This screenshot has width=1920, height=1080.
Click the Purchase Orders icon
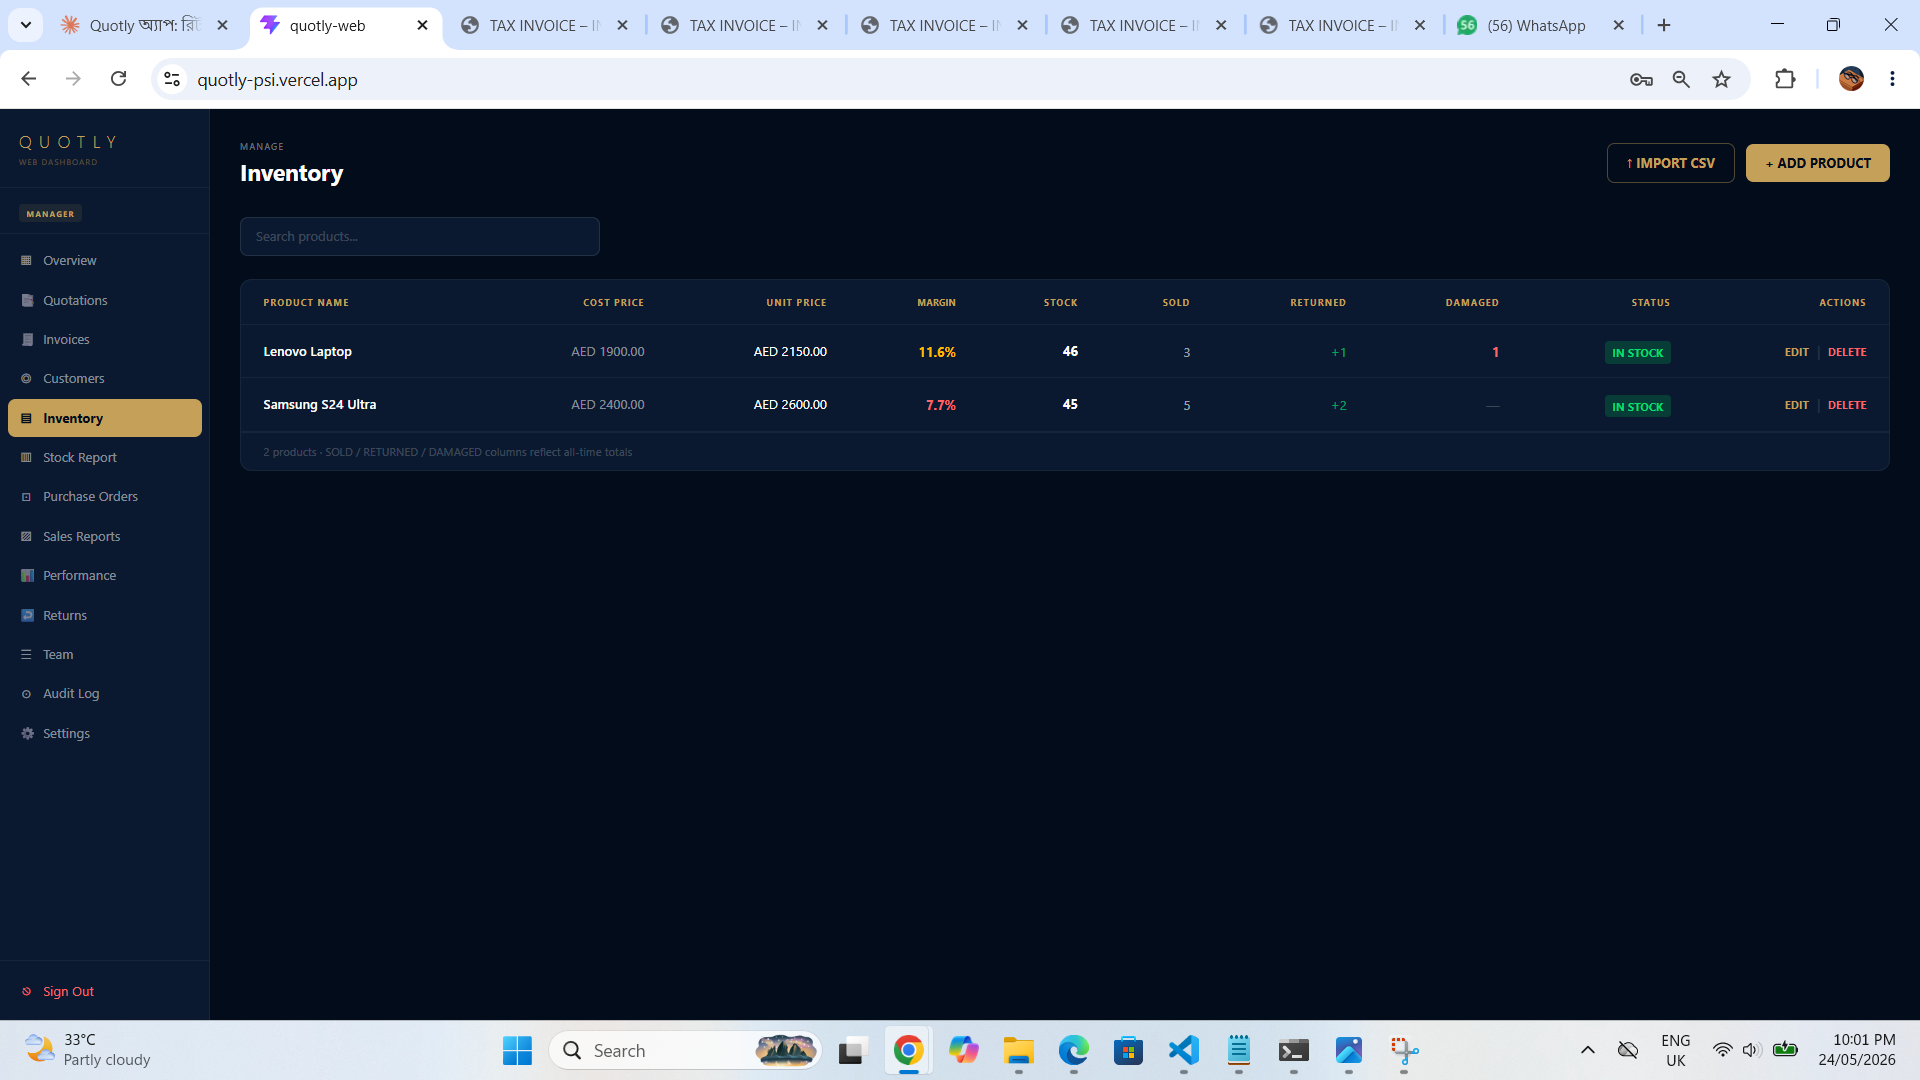(x=27, y=496)
